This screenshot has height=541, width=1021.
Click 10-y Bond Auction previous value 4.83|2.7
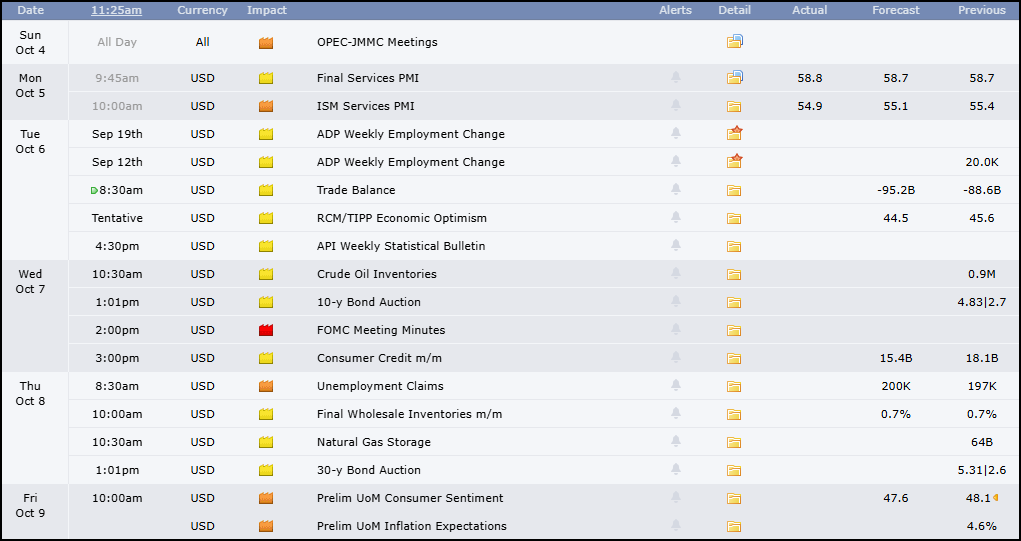coord(982,302)
